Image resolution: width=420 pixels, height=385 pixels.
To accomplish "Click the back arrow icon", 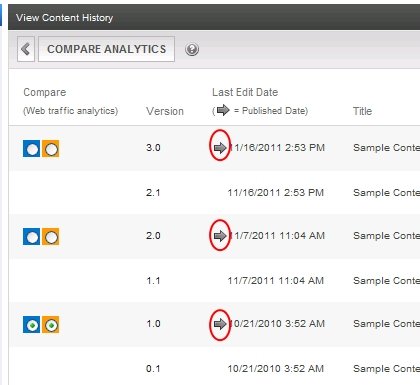I will pos(26,49).
